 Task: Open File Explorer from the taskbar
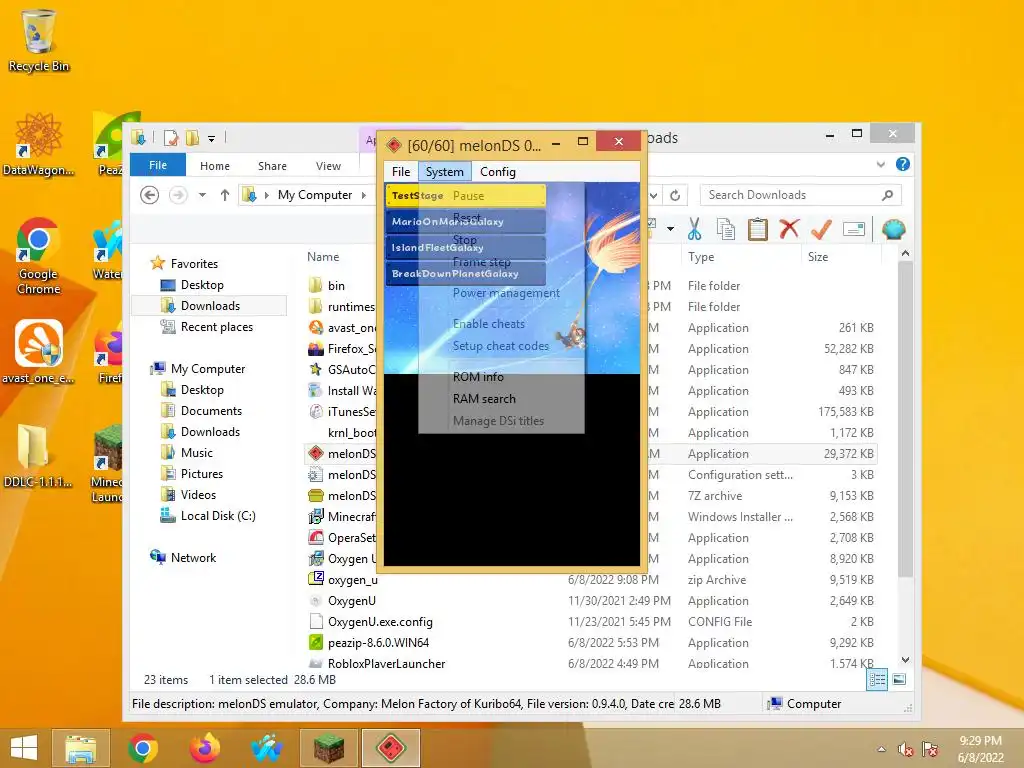point(80,748)
